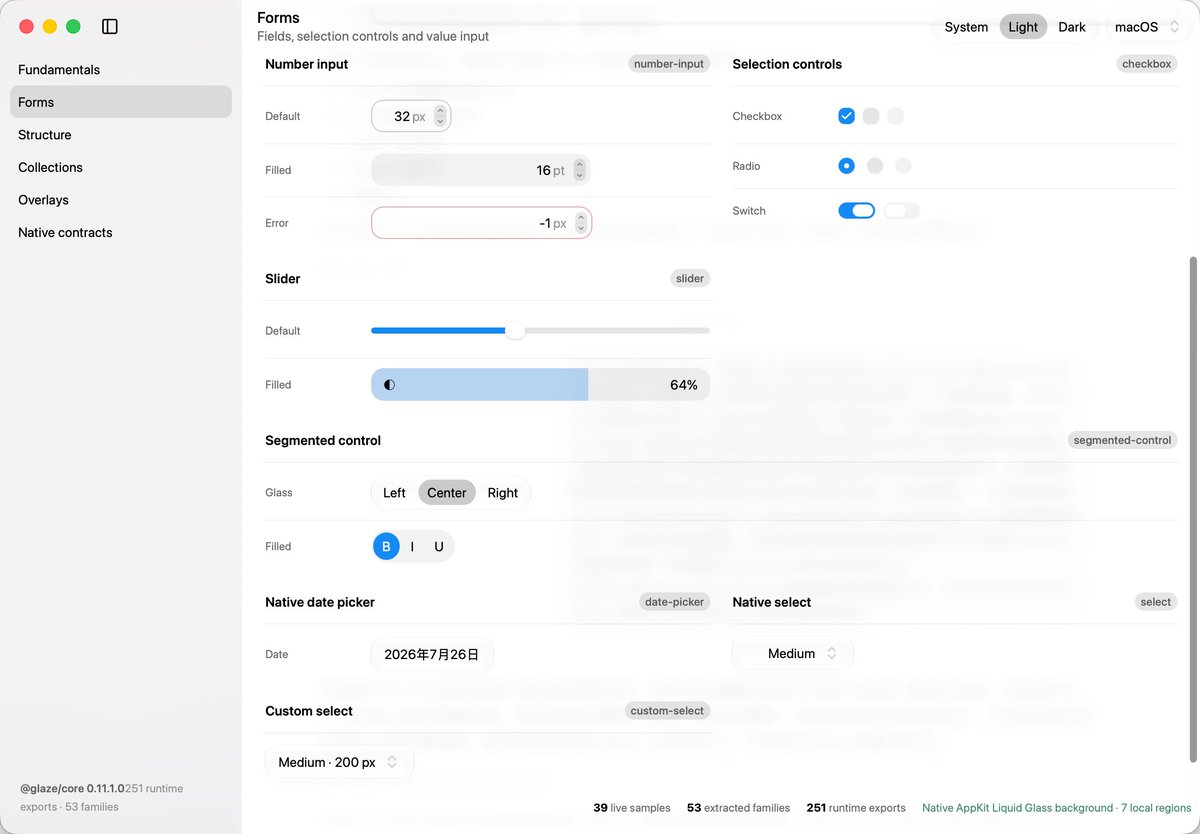
Task: Turn off the enabled blue switch
Action: click(x=856, y=211)
